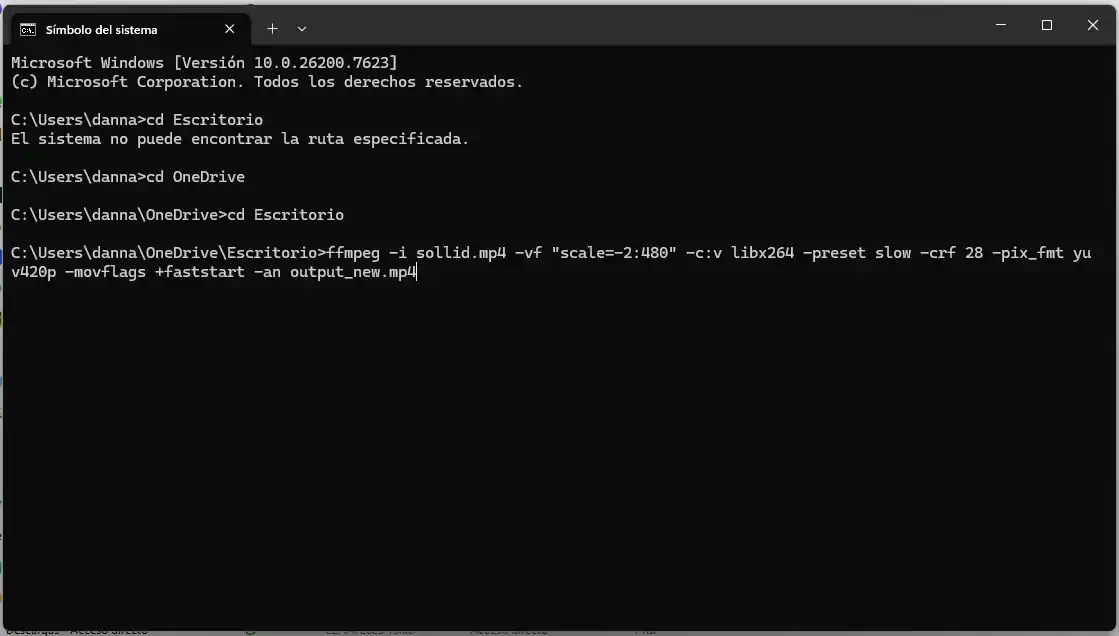Click the text output_new.mp4
Viewport: 1119px width, 636px height.
tap(352, 271)
